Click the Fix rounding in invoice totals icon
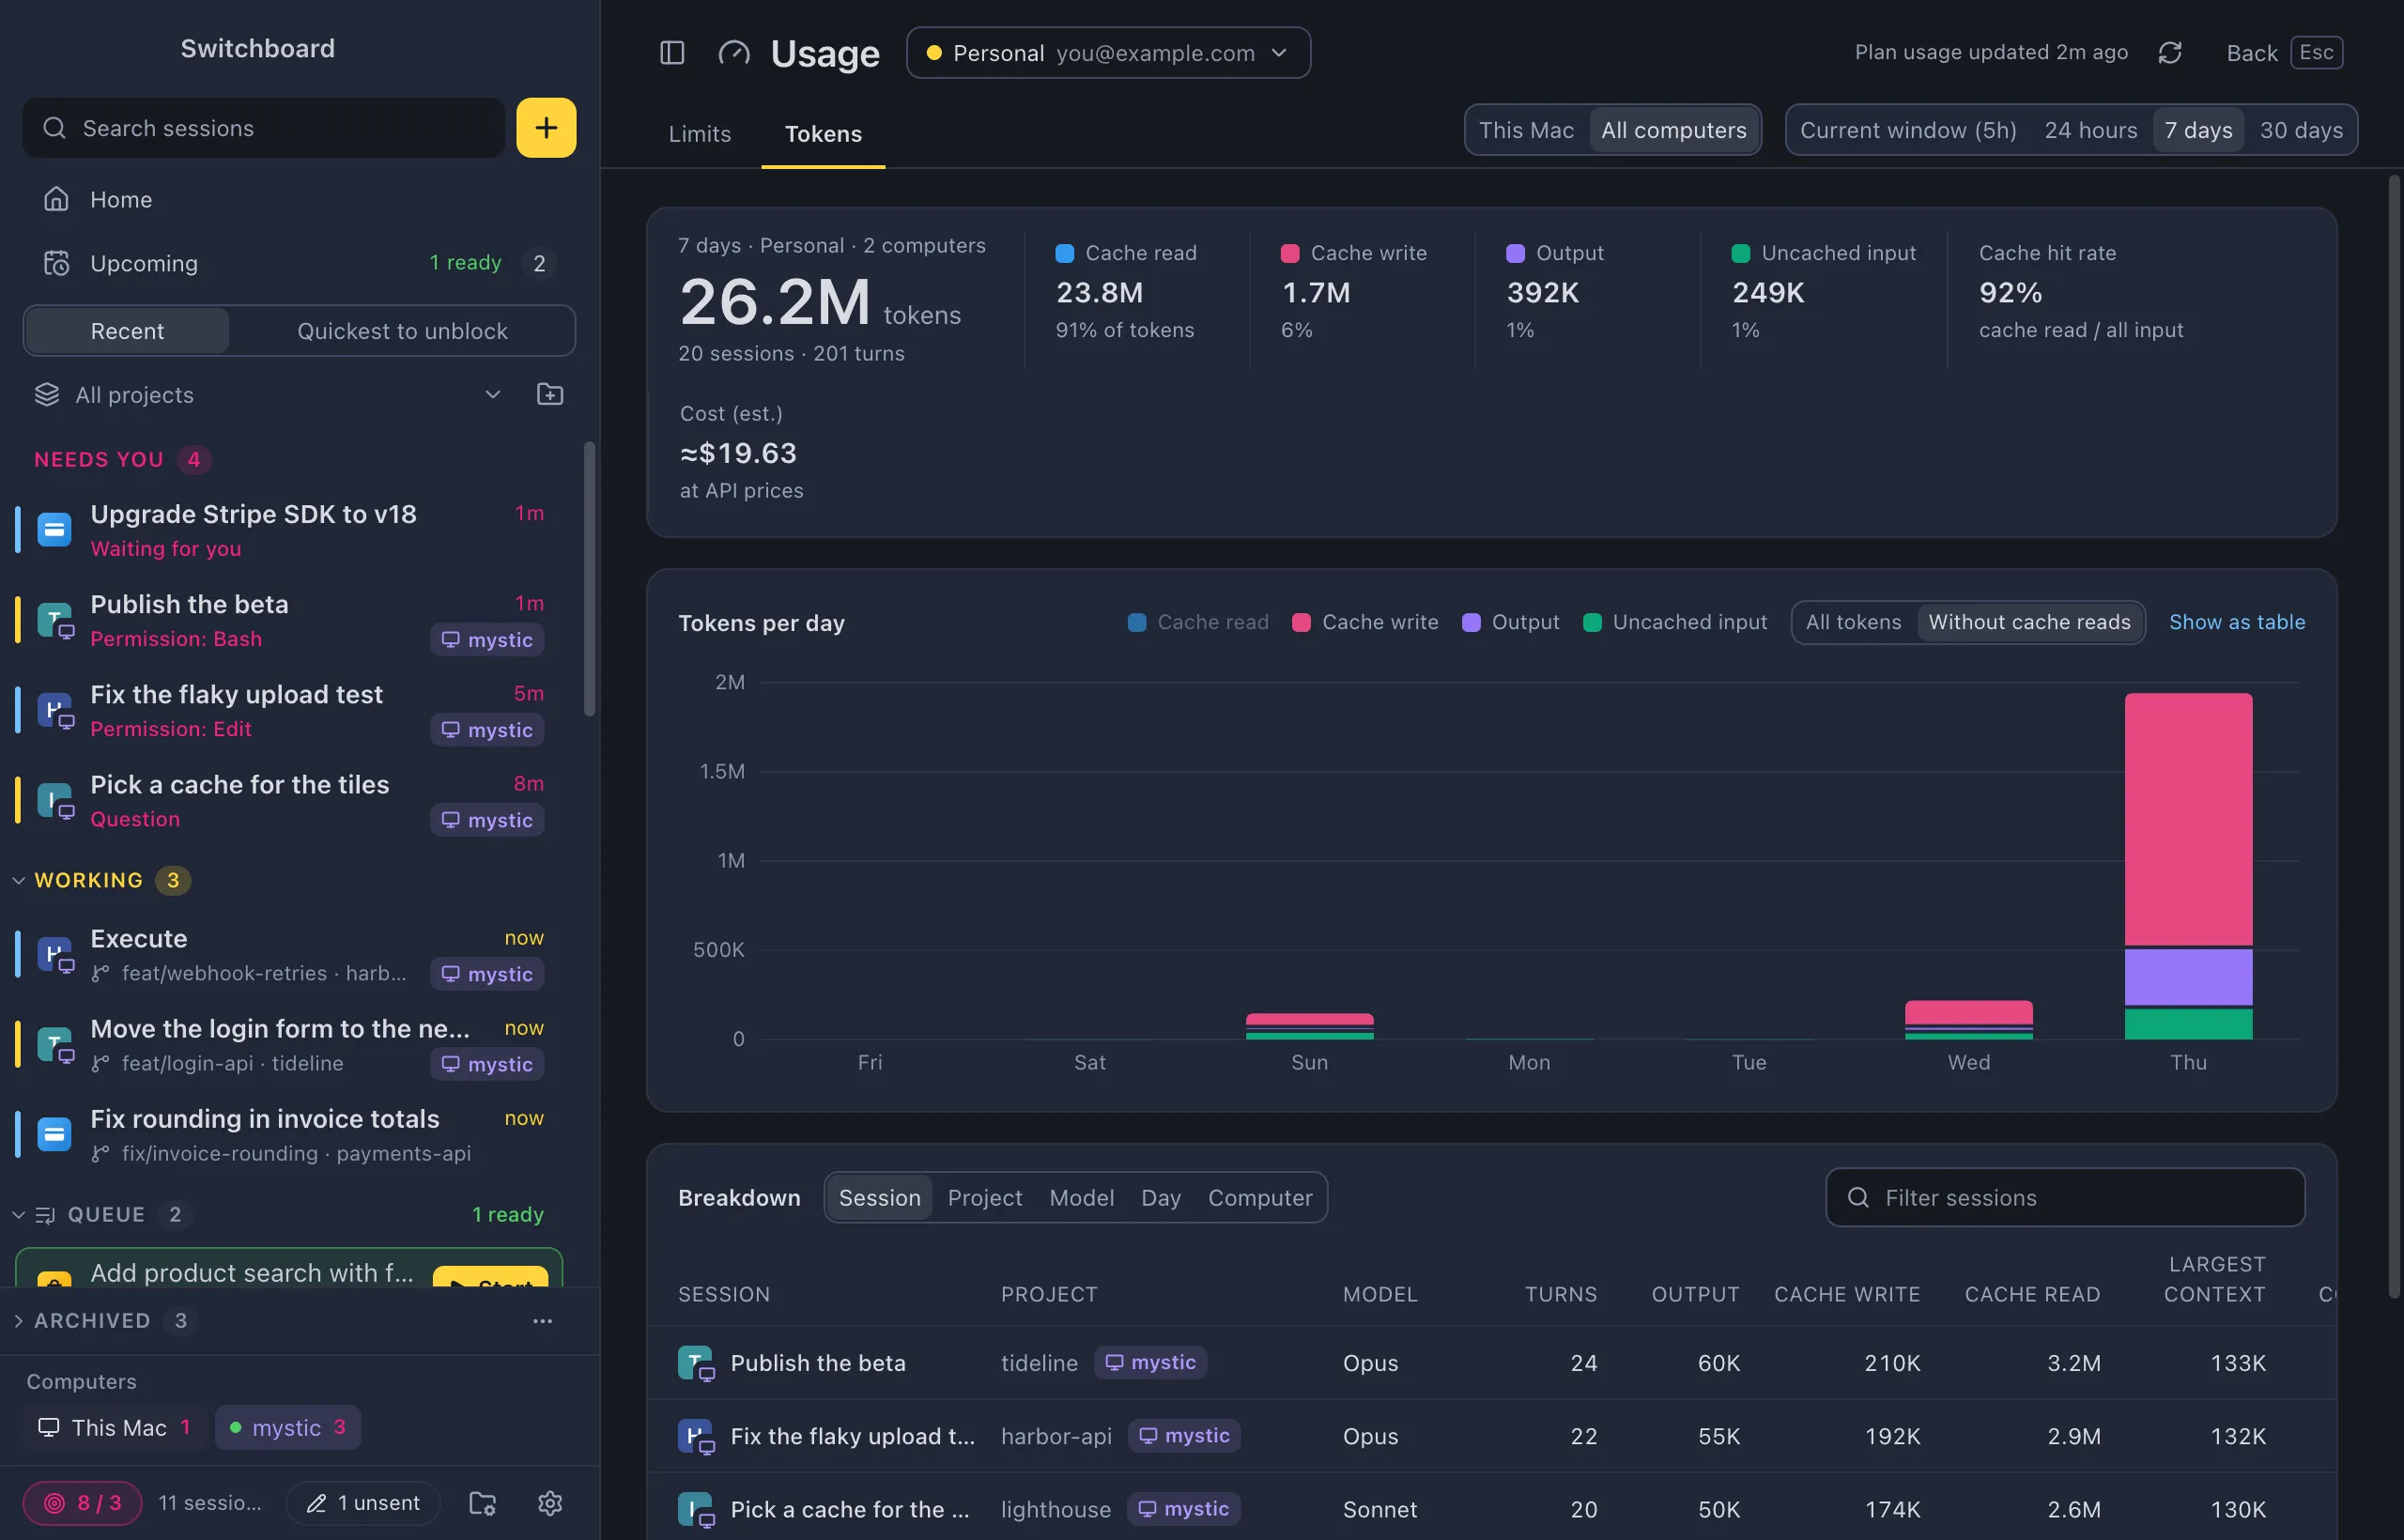Viewport: 2404px width, 1540px height. tap(54, 1135)
